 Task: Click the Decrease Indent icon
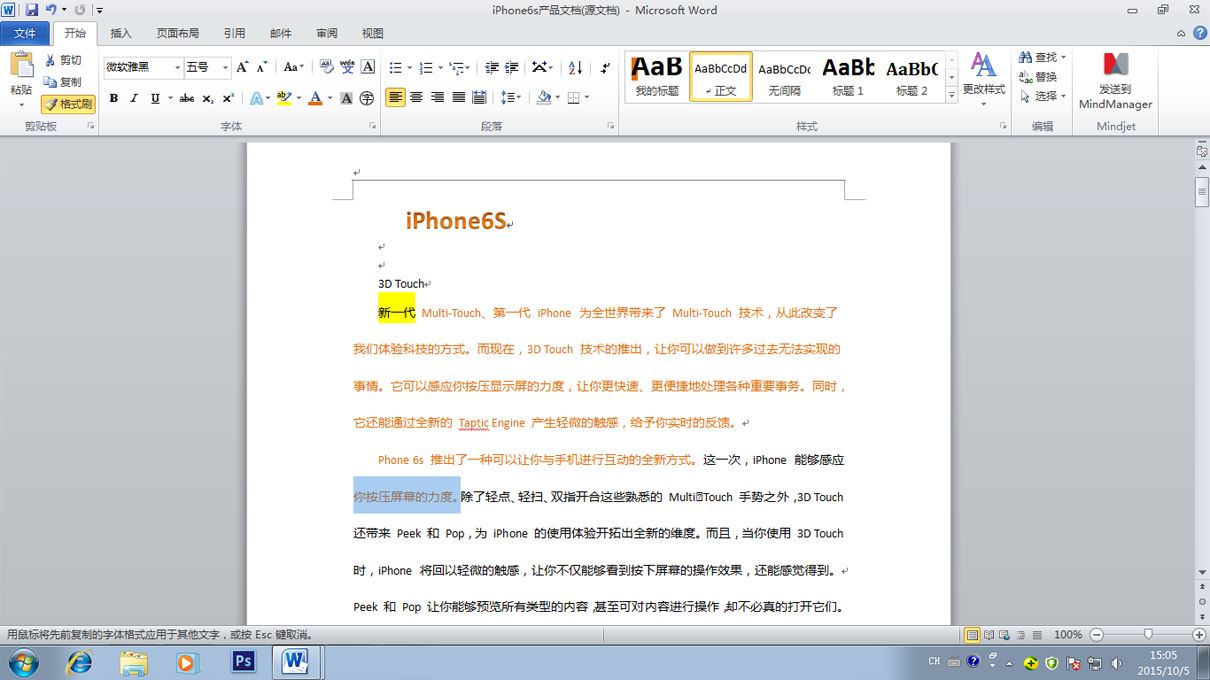491,67
